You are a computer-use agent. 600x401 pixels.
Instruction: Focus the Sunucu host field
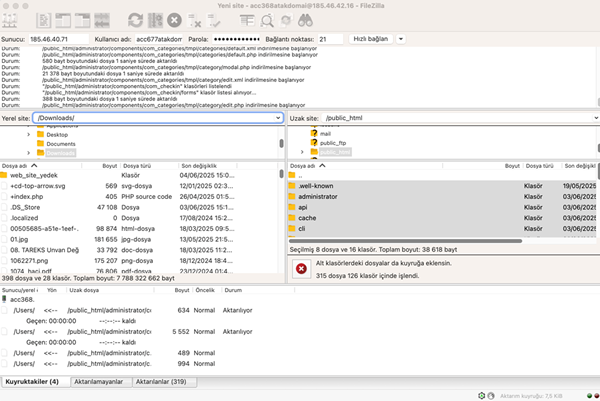(59, 39)
